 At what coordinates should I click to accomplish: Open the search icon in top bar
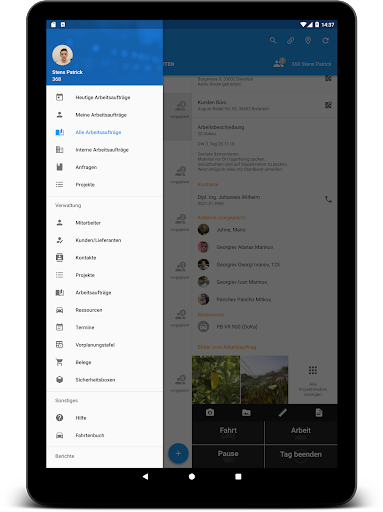[273, 41]
